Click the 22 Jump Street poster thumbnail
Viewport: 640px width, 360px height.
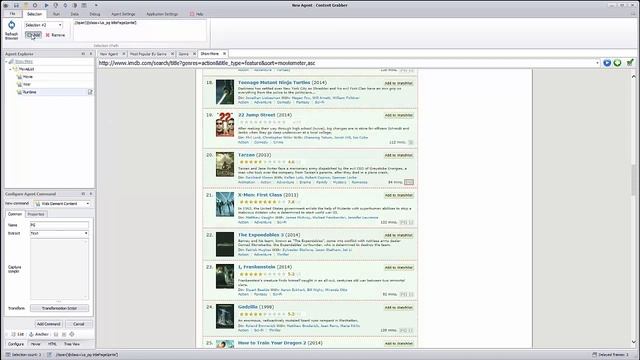(x=225, y=124)
